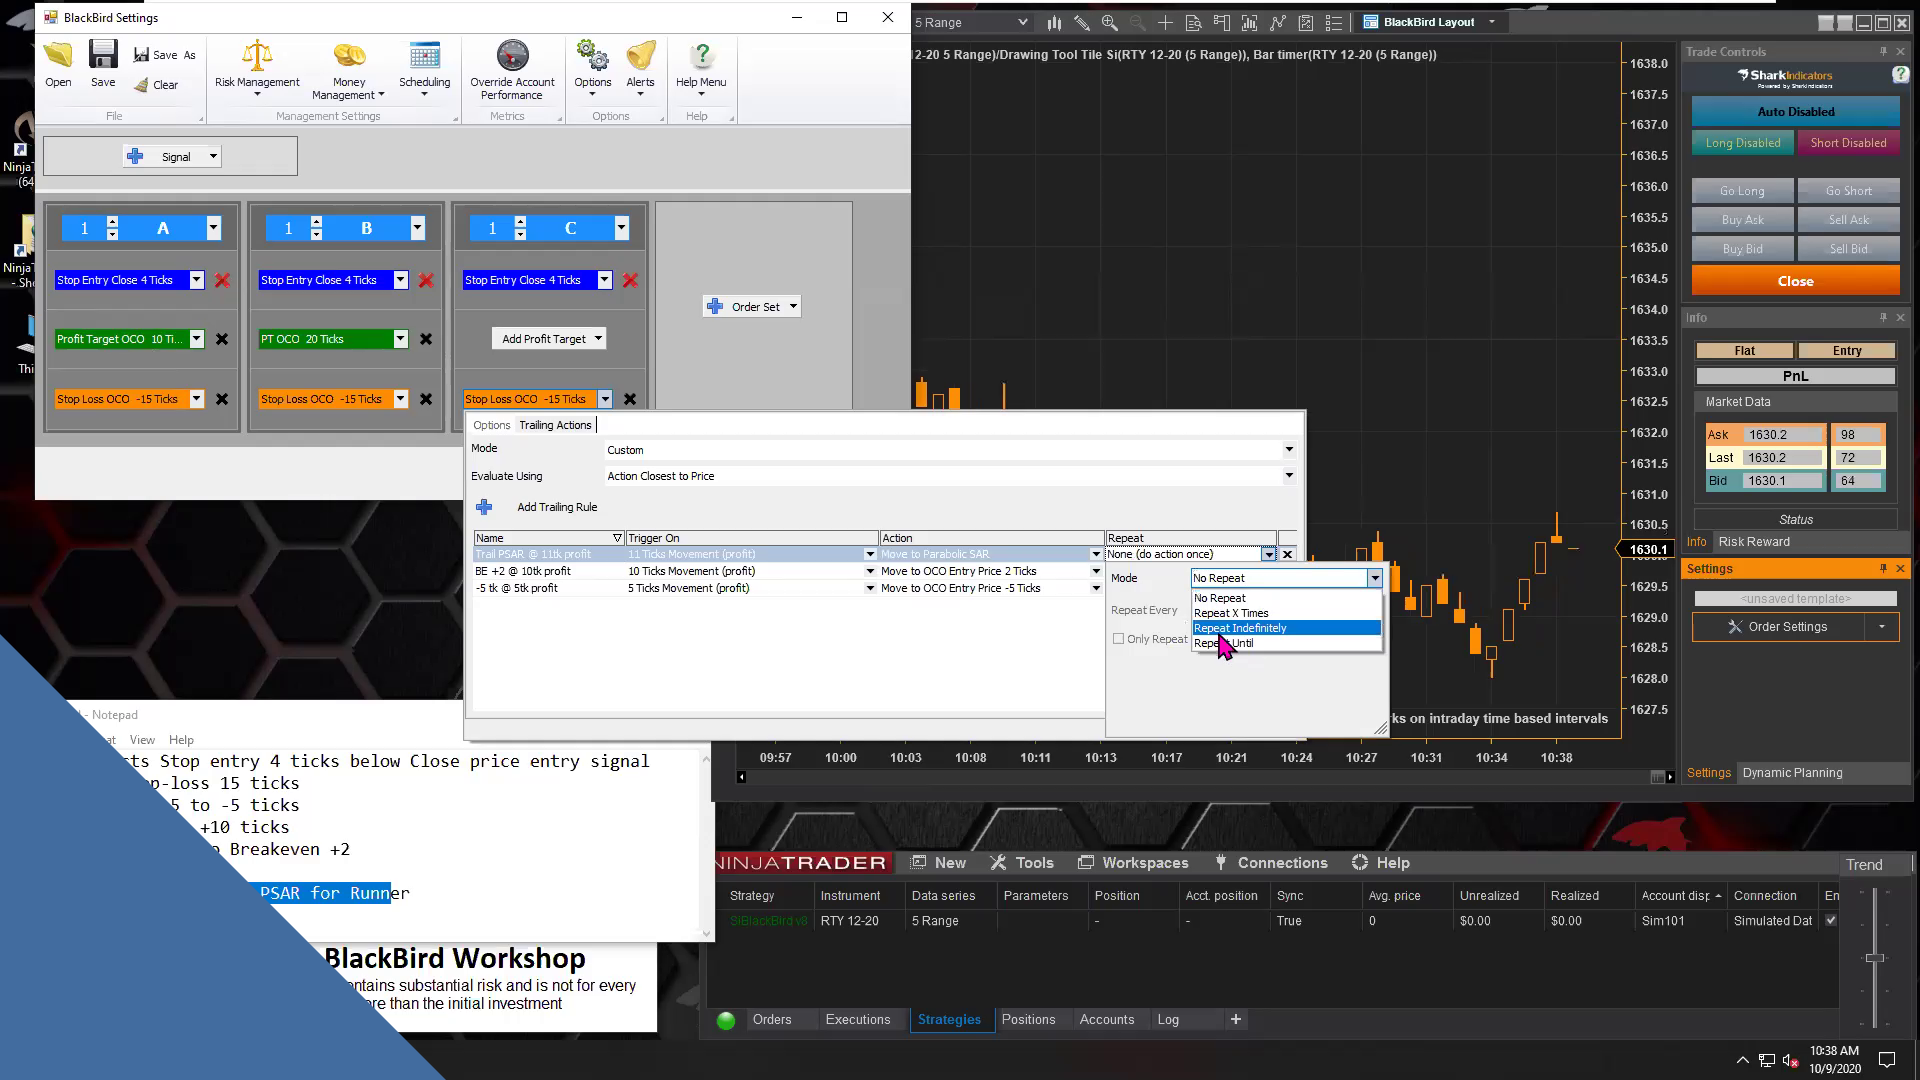This screenshot has height=1080, width=1920.
Task: Delete Stop Entry in order set A
Action: [x=222, y=280]
